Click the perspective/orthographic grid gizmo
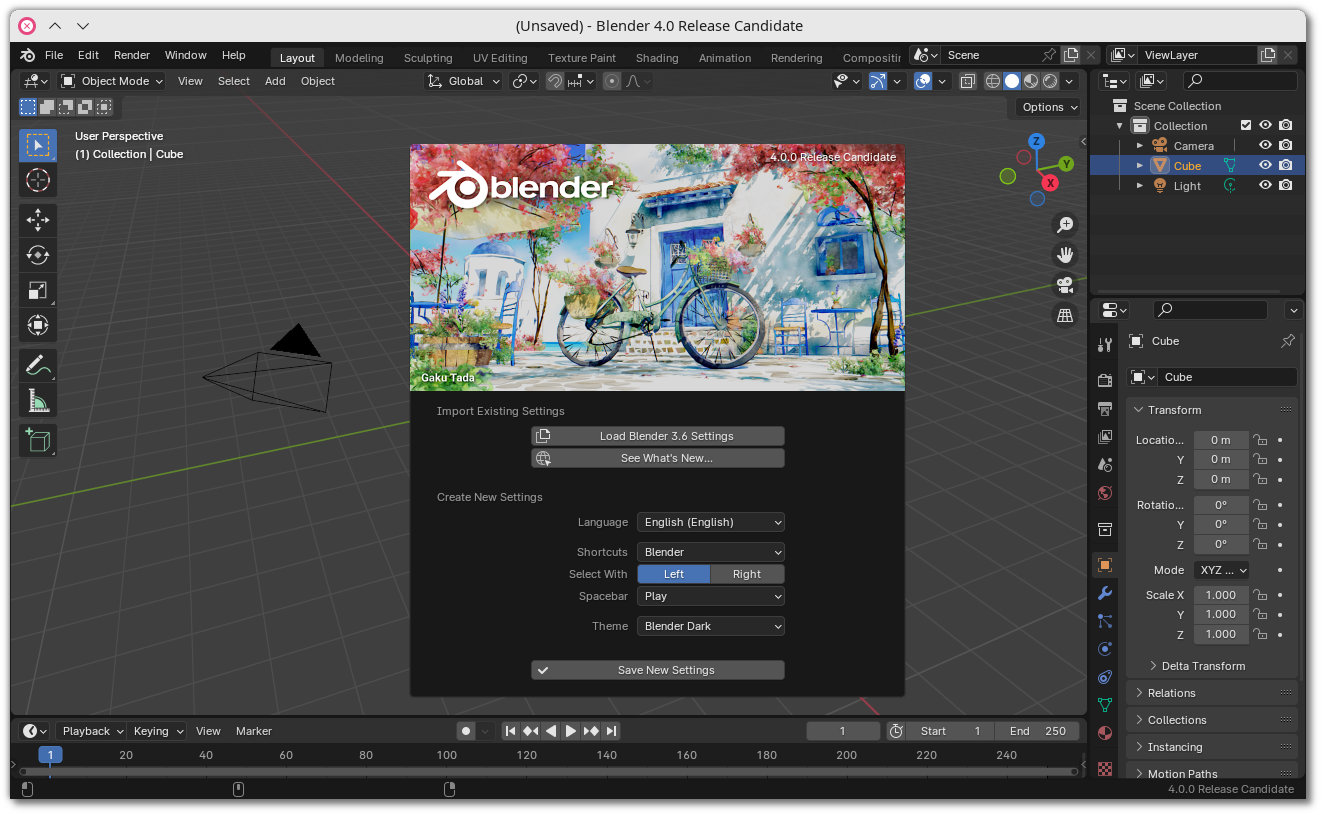Image resolution: width=1322 pixels, height=815 pixels. [1065, 315]
